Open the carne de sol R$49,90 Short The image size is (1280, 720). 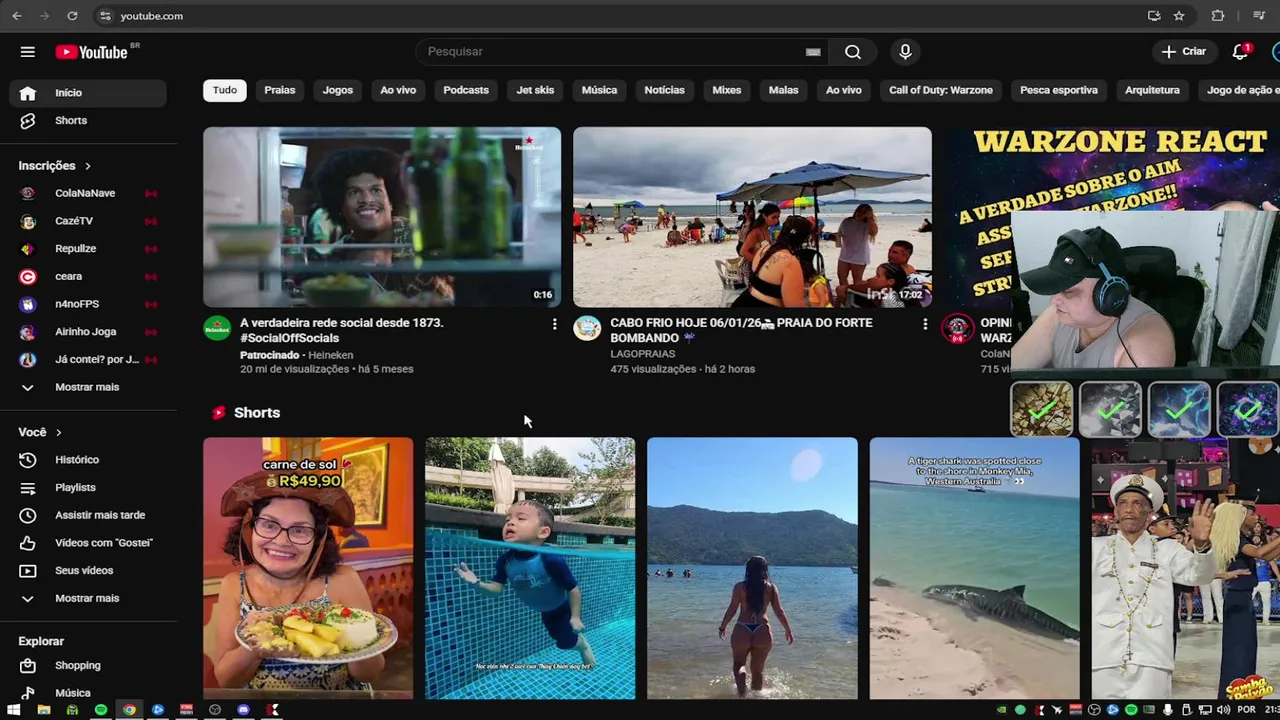point(308,568)
